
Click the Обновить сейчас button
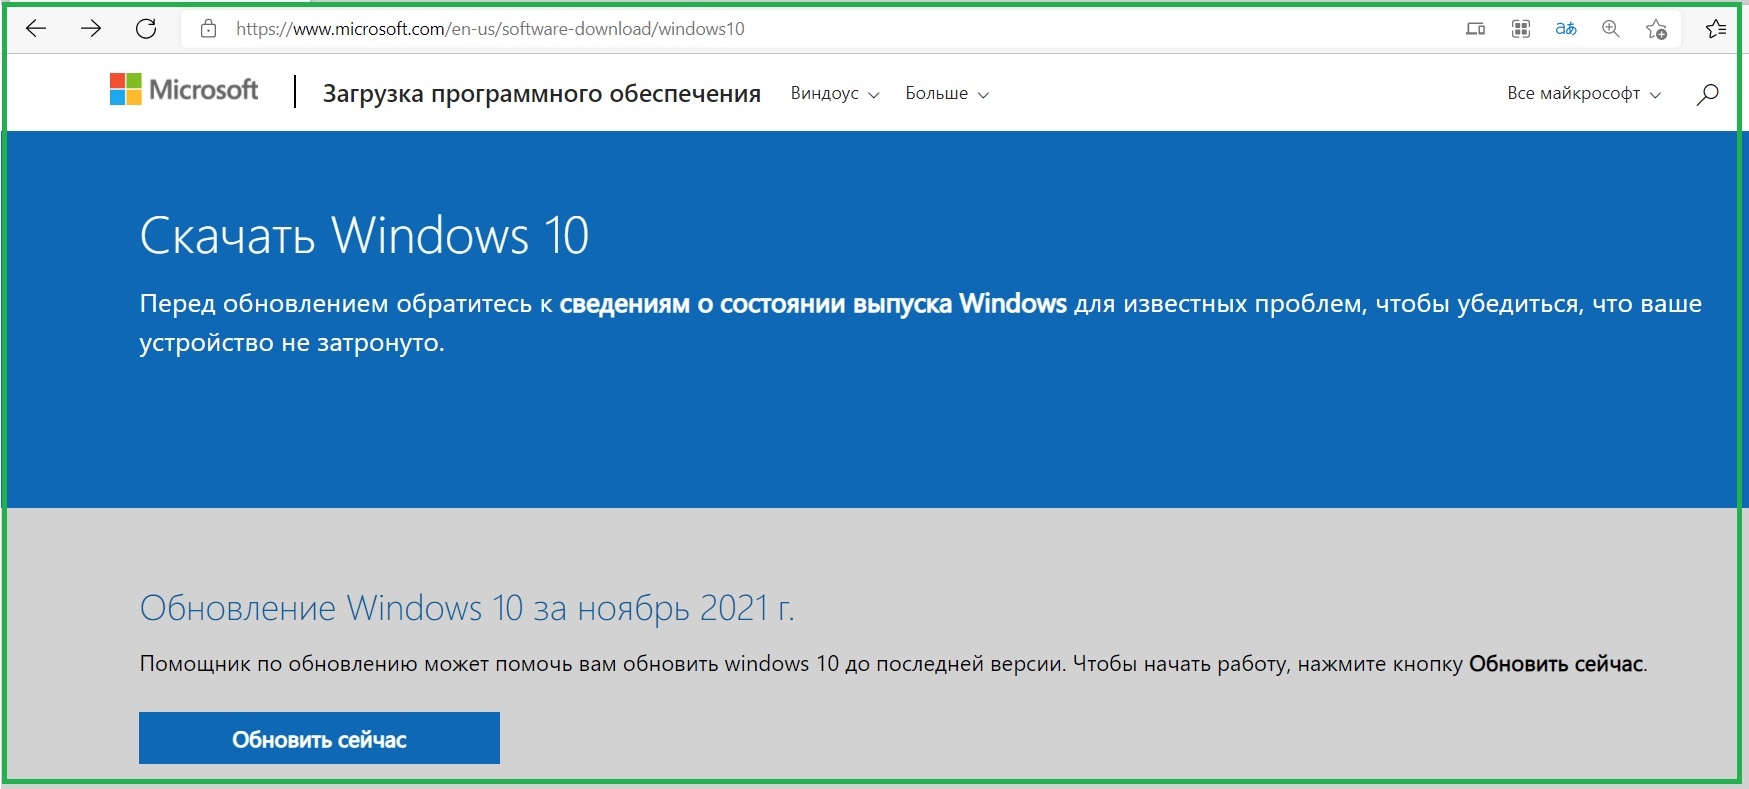319,738
